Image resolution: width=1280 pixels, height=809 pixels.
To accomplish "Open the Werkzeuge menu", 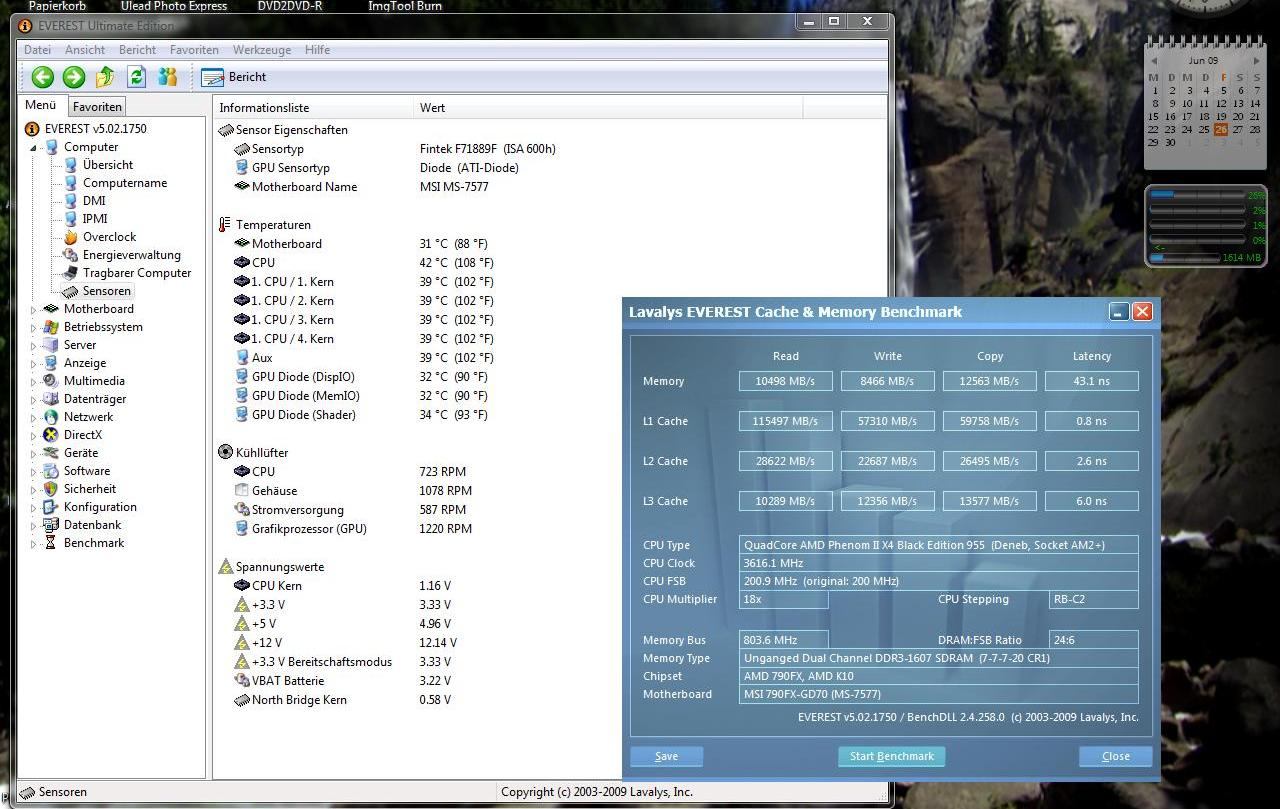I will pyautogui.click(x=262, y=50).
